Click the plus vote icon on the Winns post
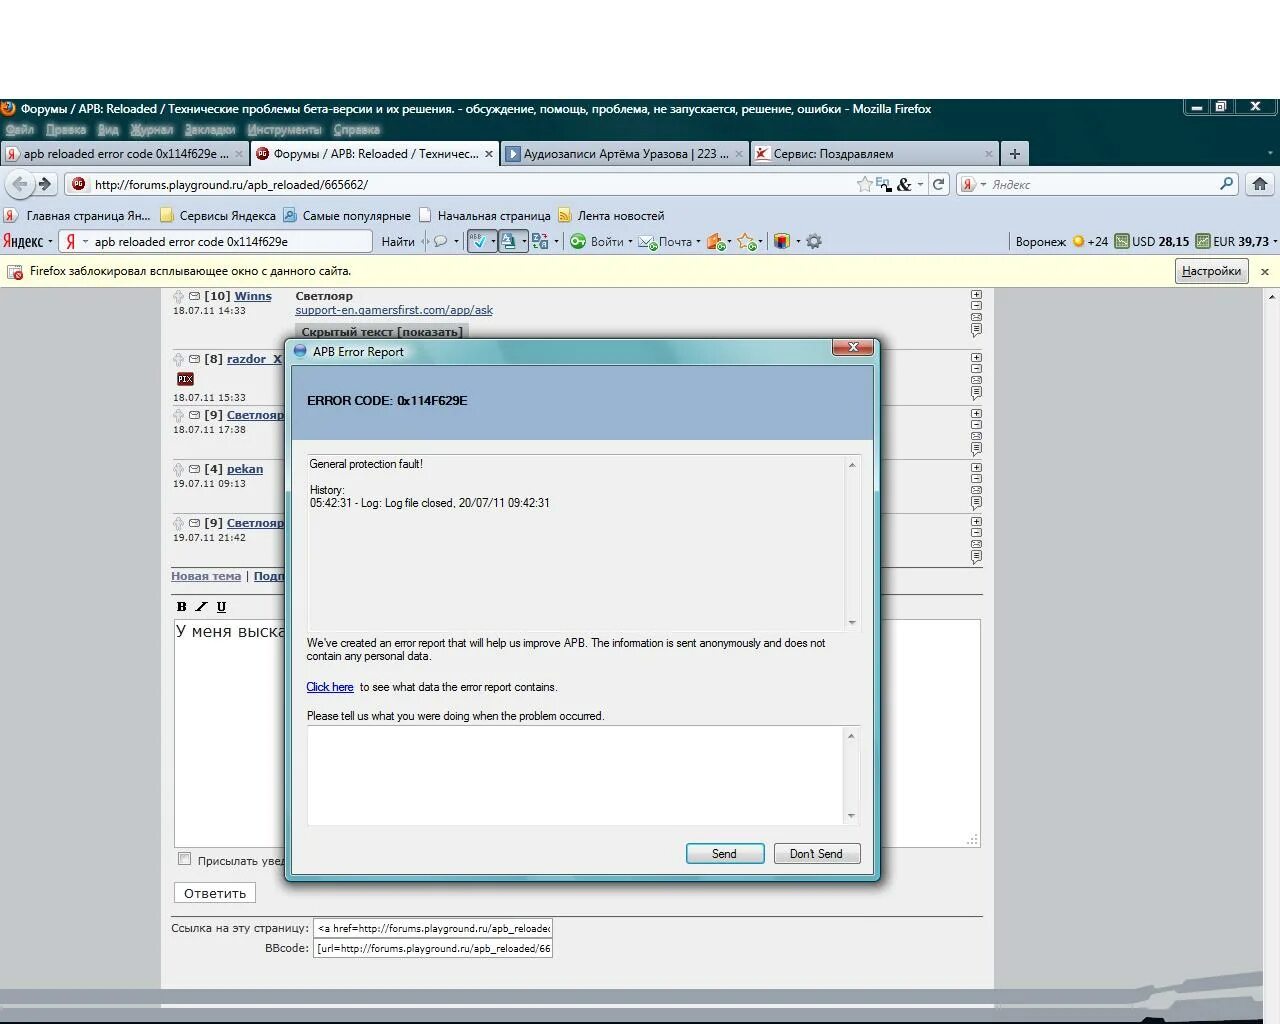The image size is (1280, 1024). (x=976, y=295)
